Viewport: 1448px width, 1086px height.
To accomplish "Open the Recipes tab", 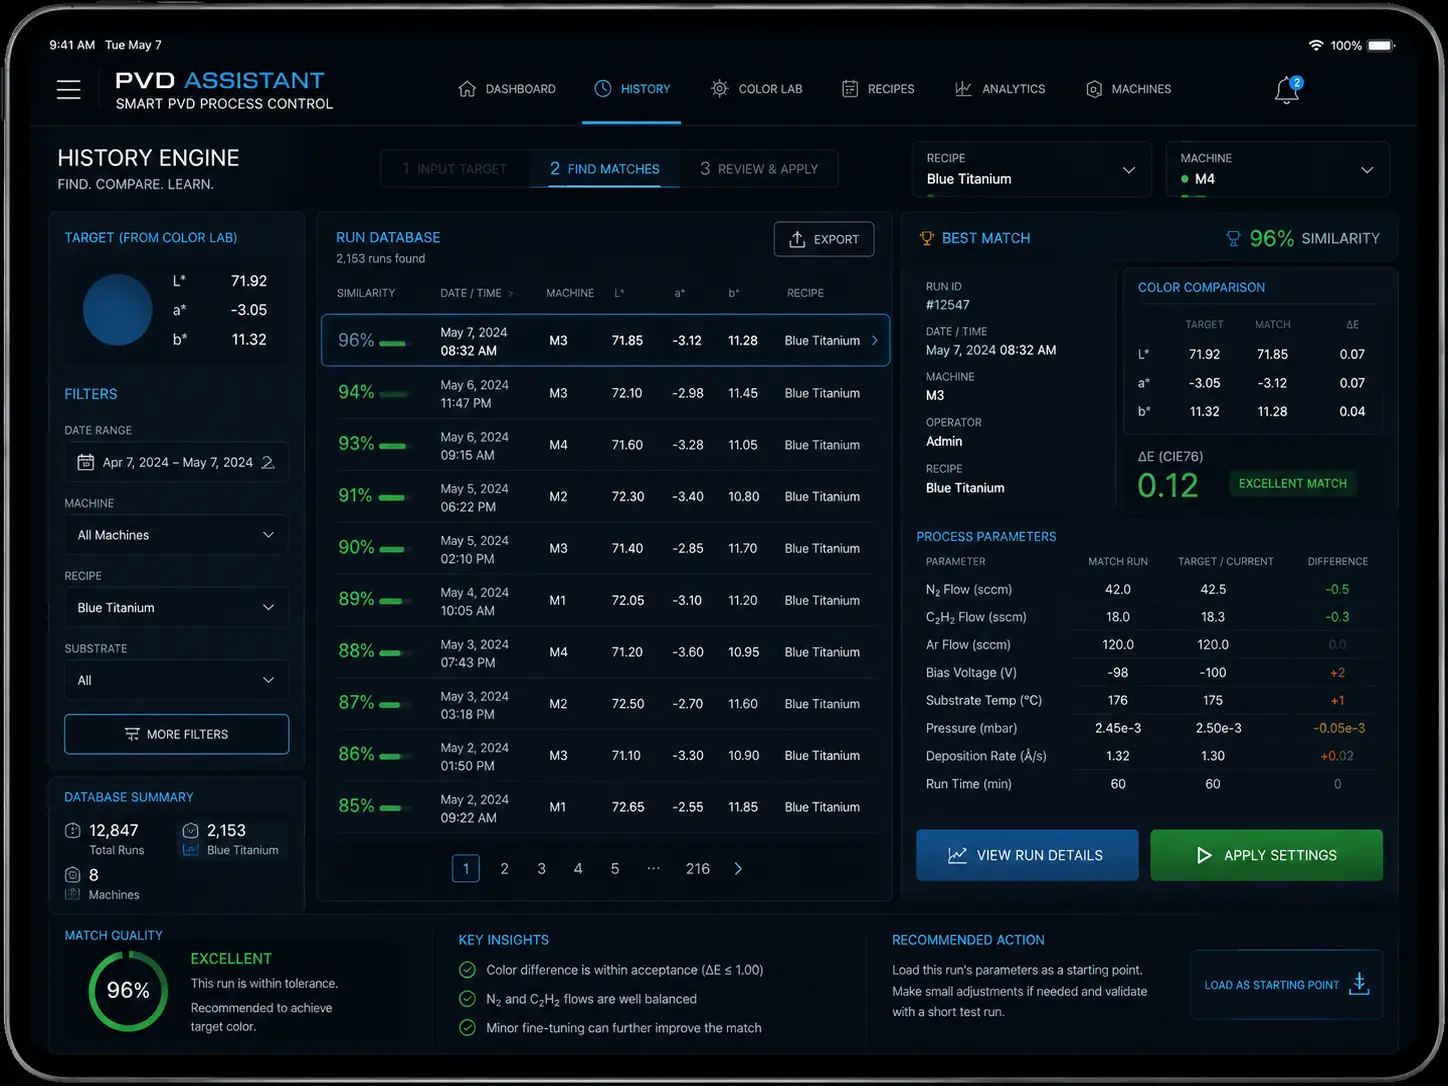I will click(878, 89).
